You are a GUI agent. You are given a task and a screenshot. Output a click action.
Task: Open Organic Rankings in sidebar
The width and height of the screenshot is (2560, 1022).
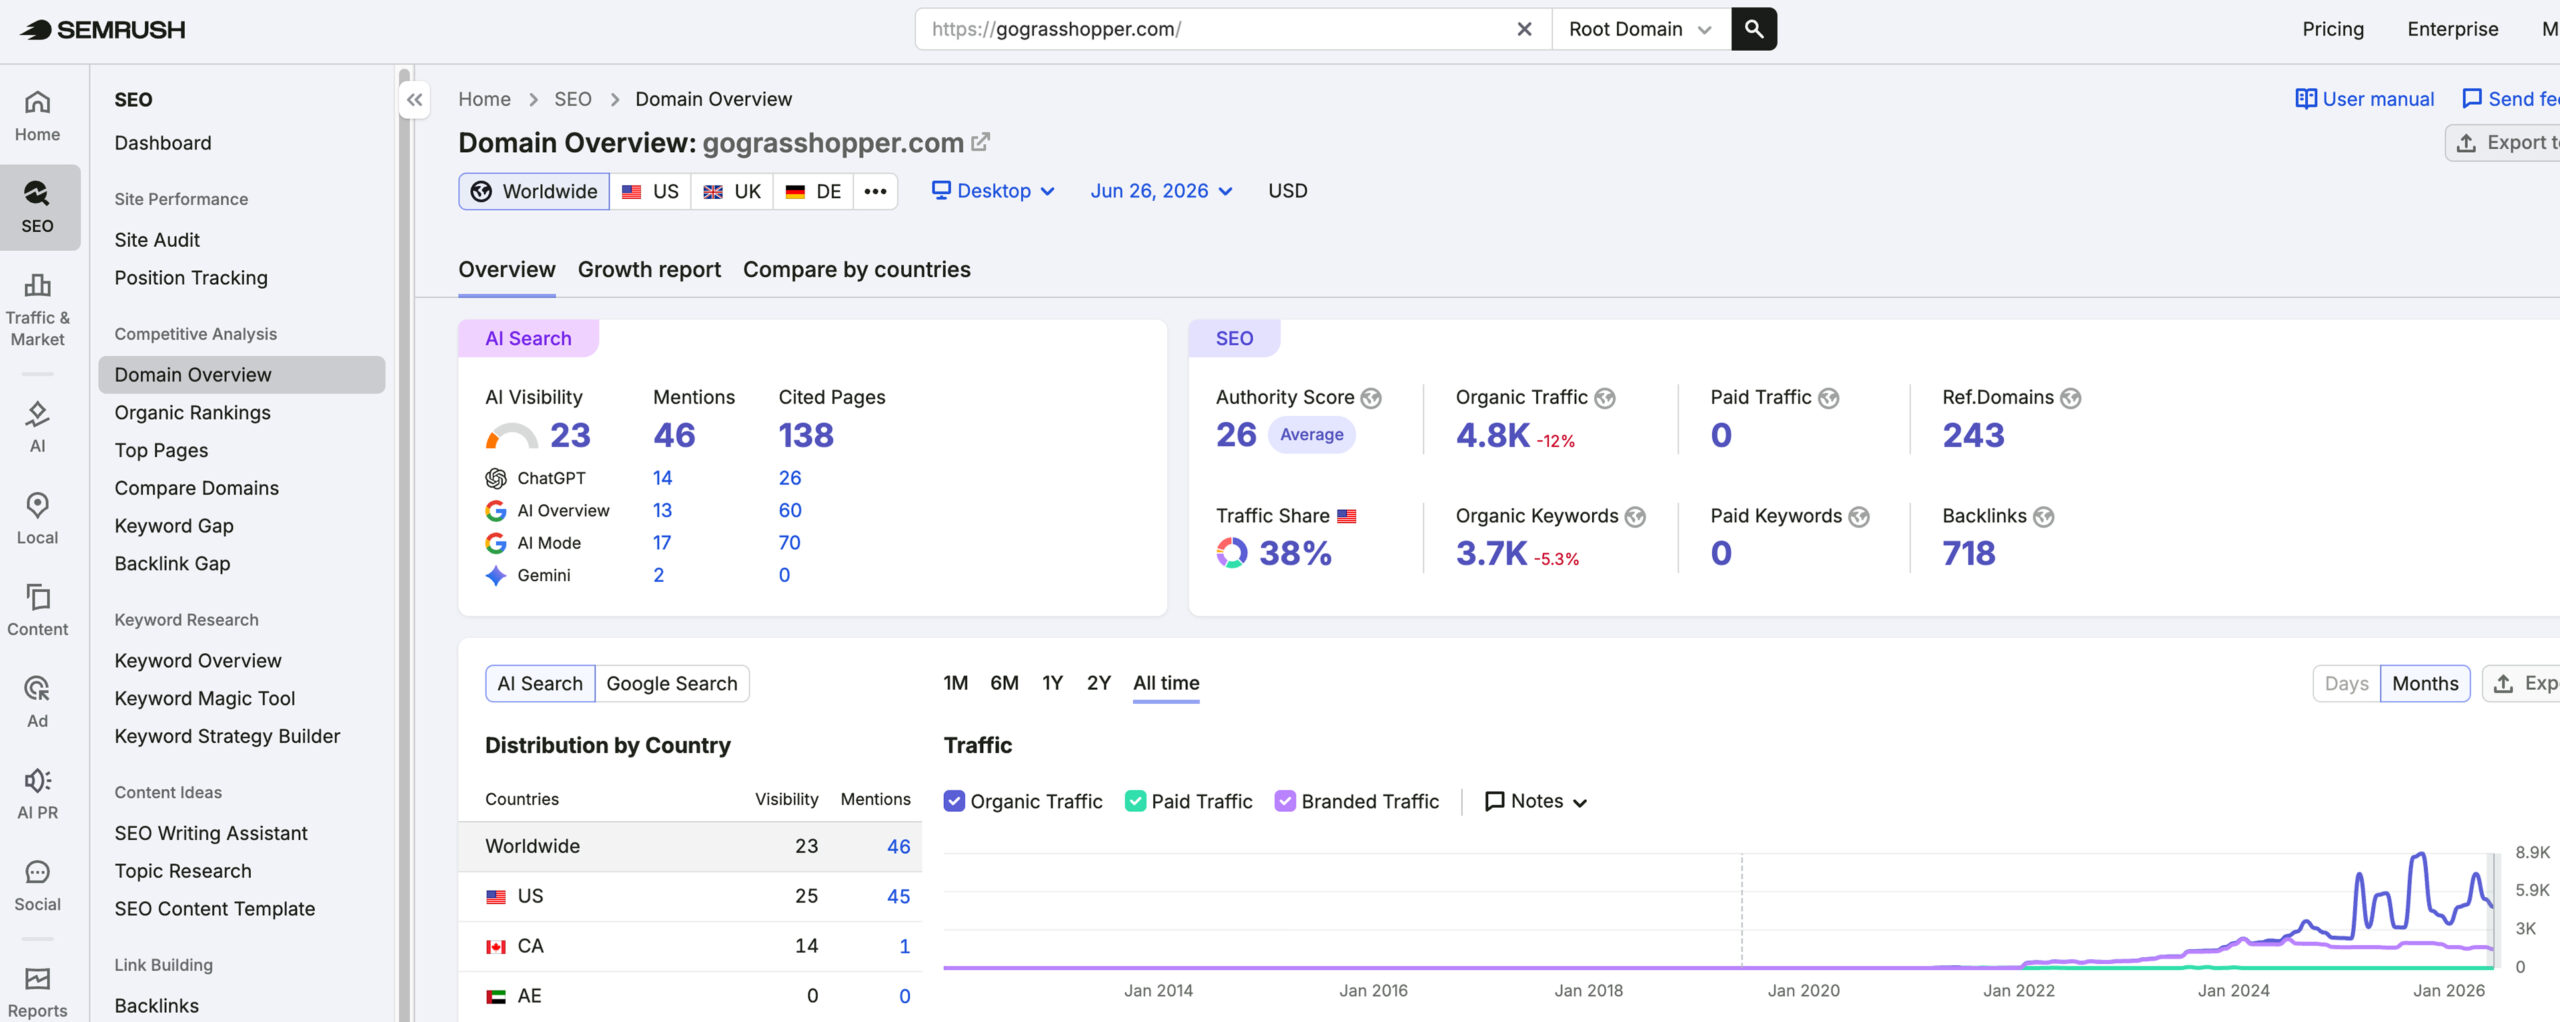pos(192,413)
